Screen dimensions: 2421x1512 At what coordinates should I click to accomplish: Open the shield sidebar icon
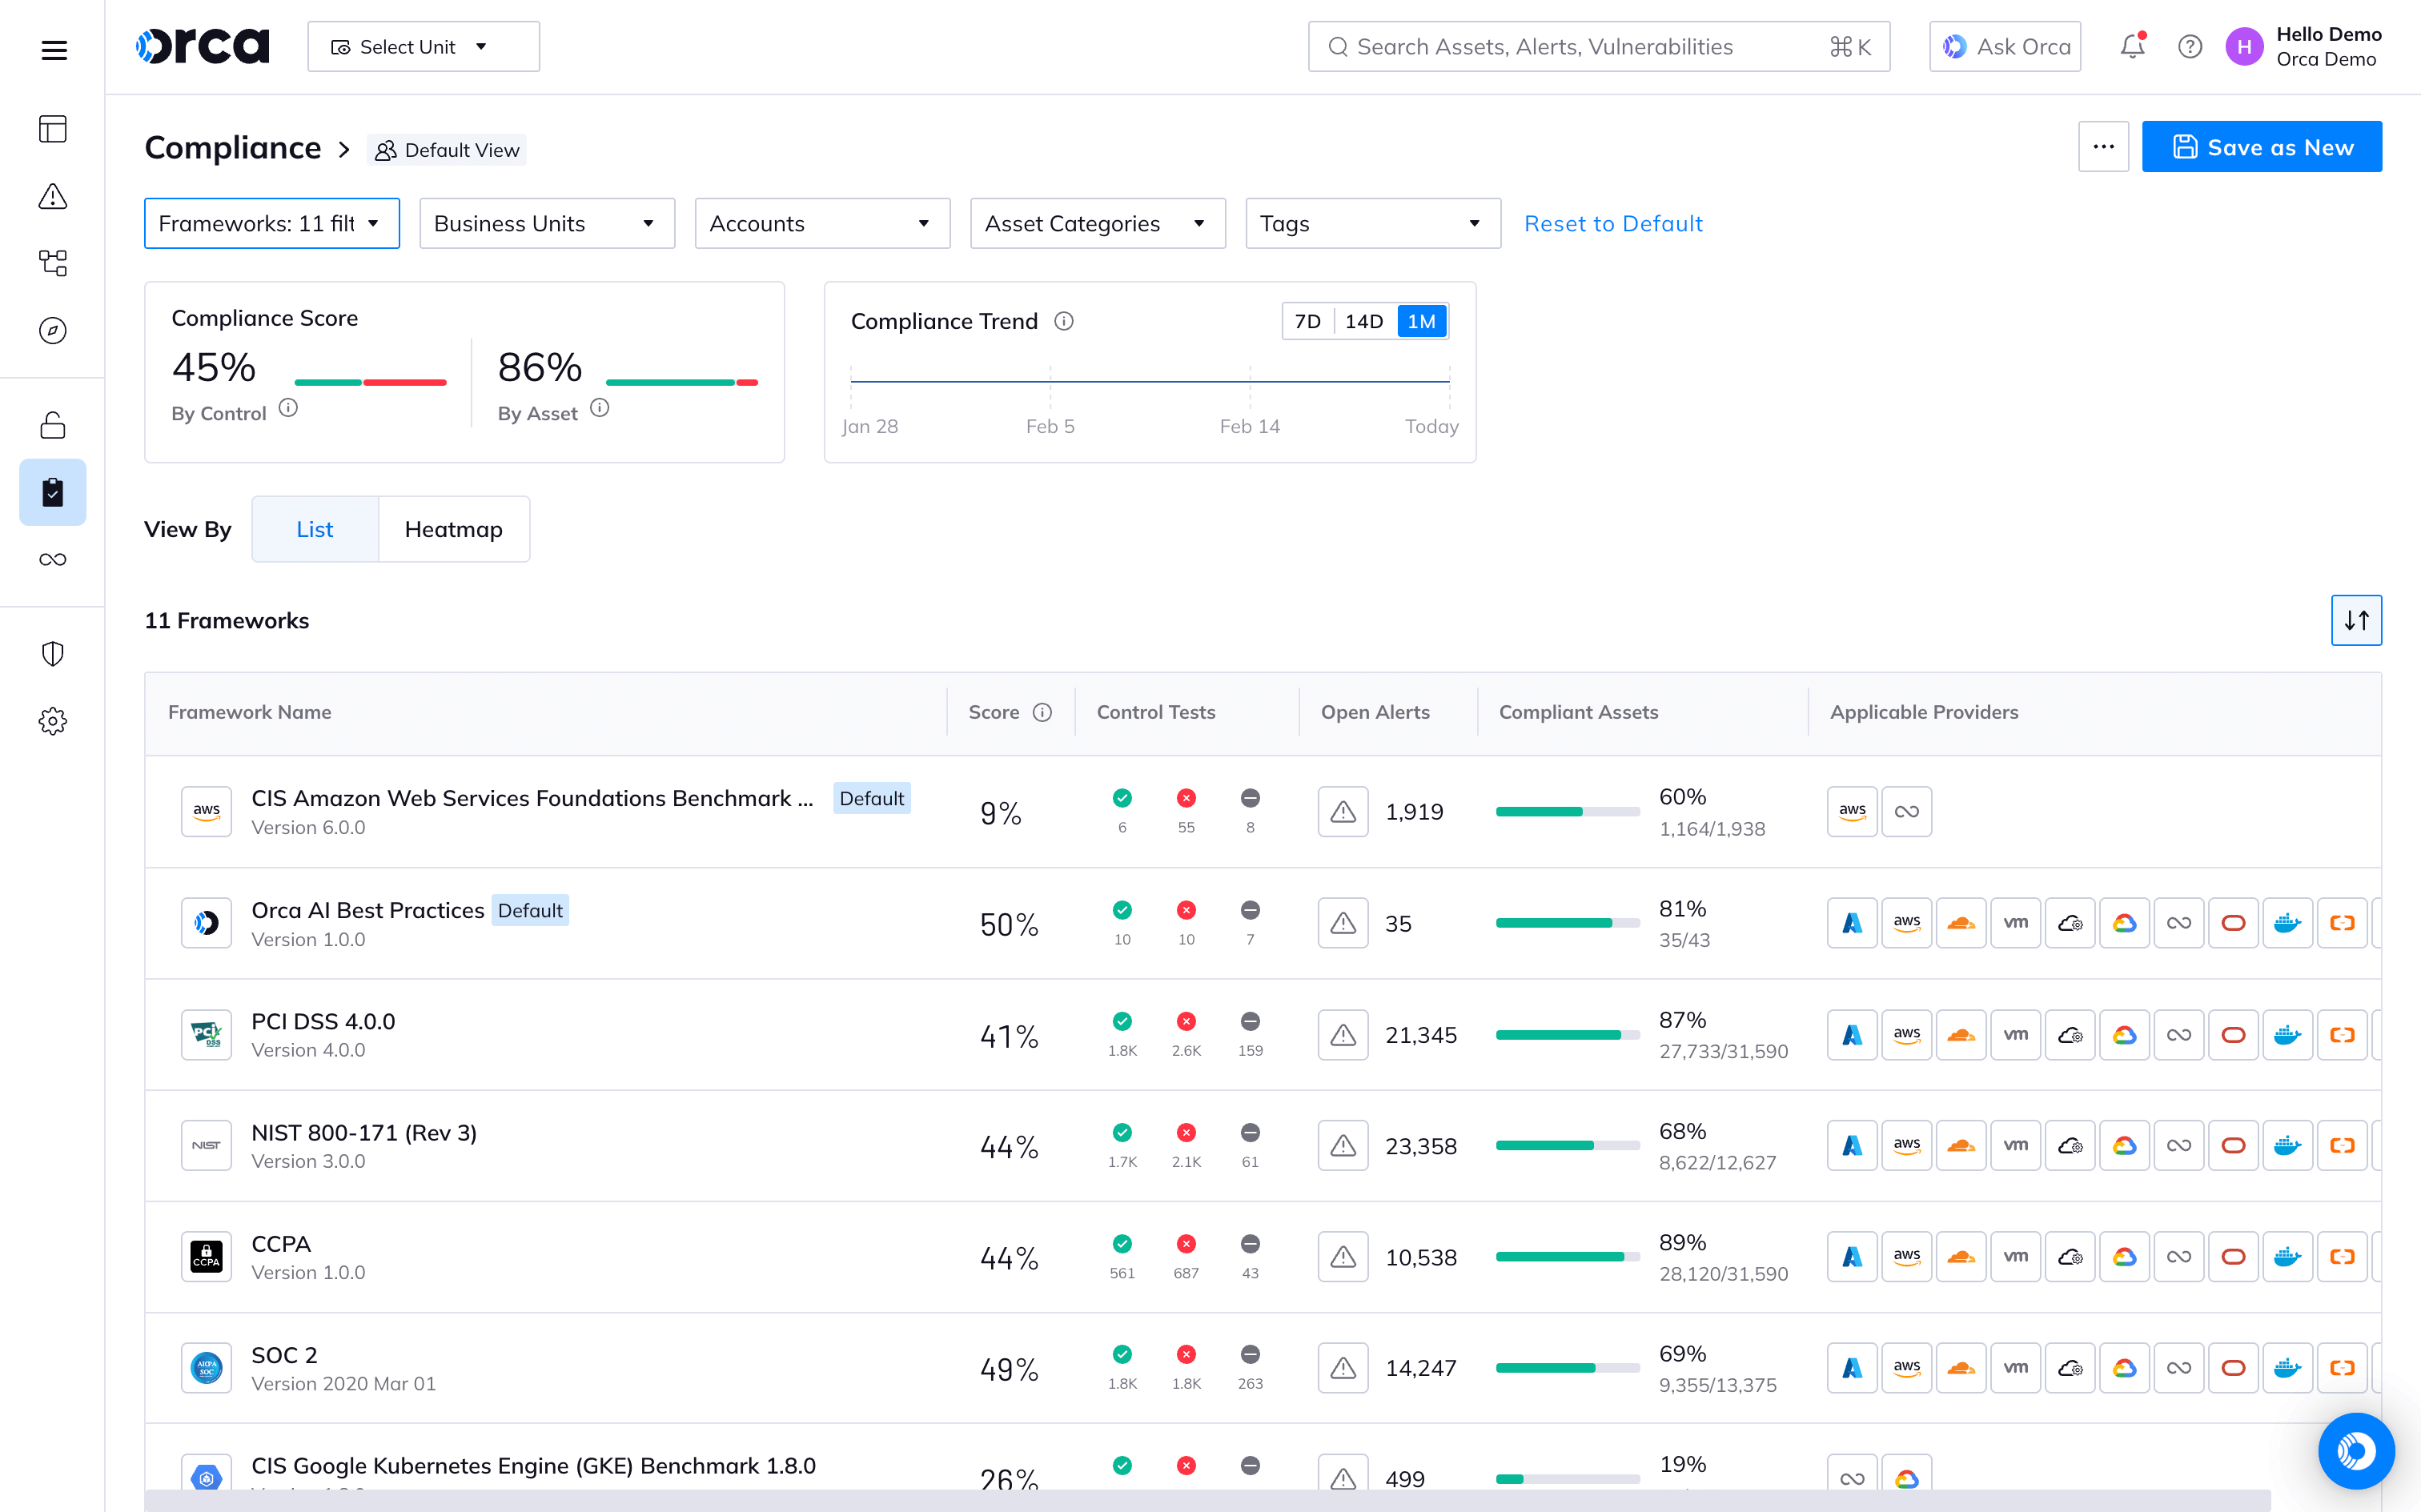click(x=53, y=654)
